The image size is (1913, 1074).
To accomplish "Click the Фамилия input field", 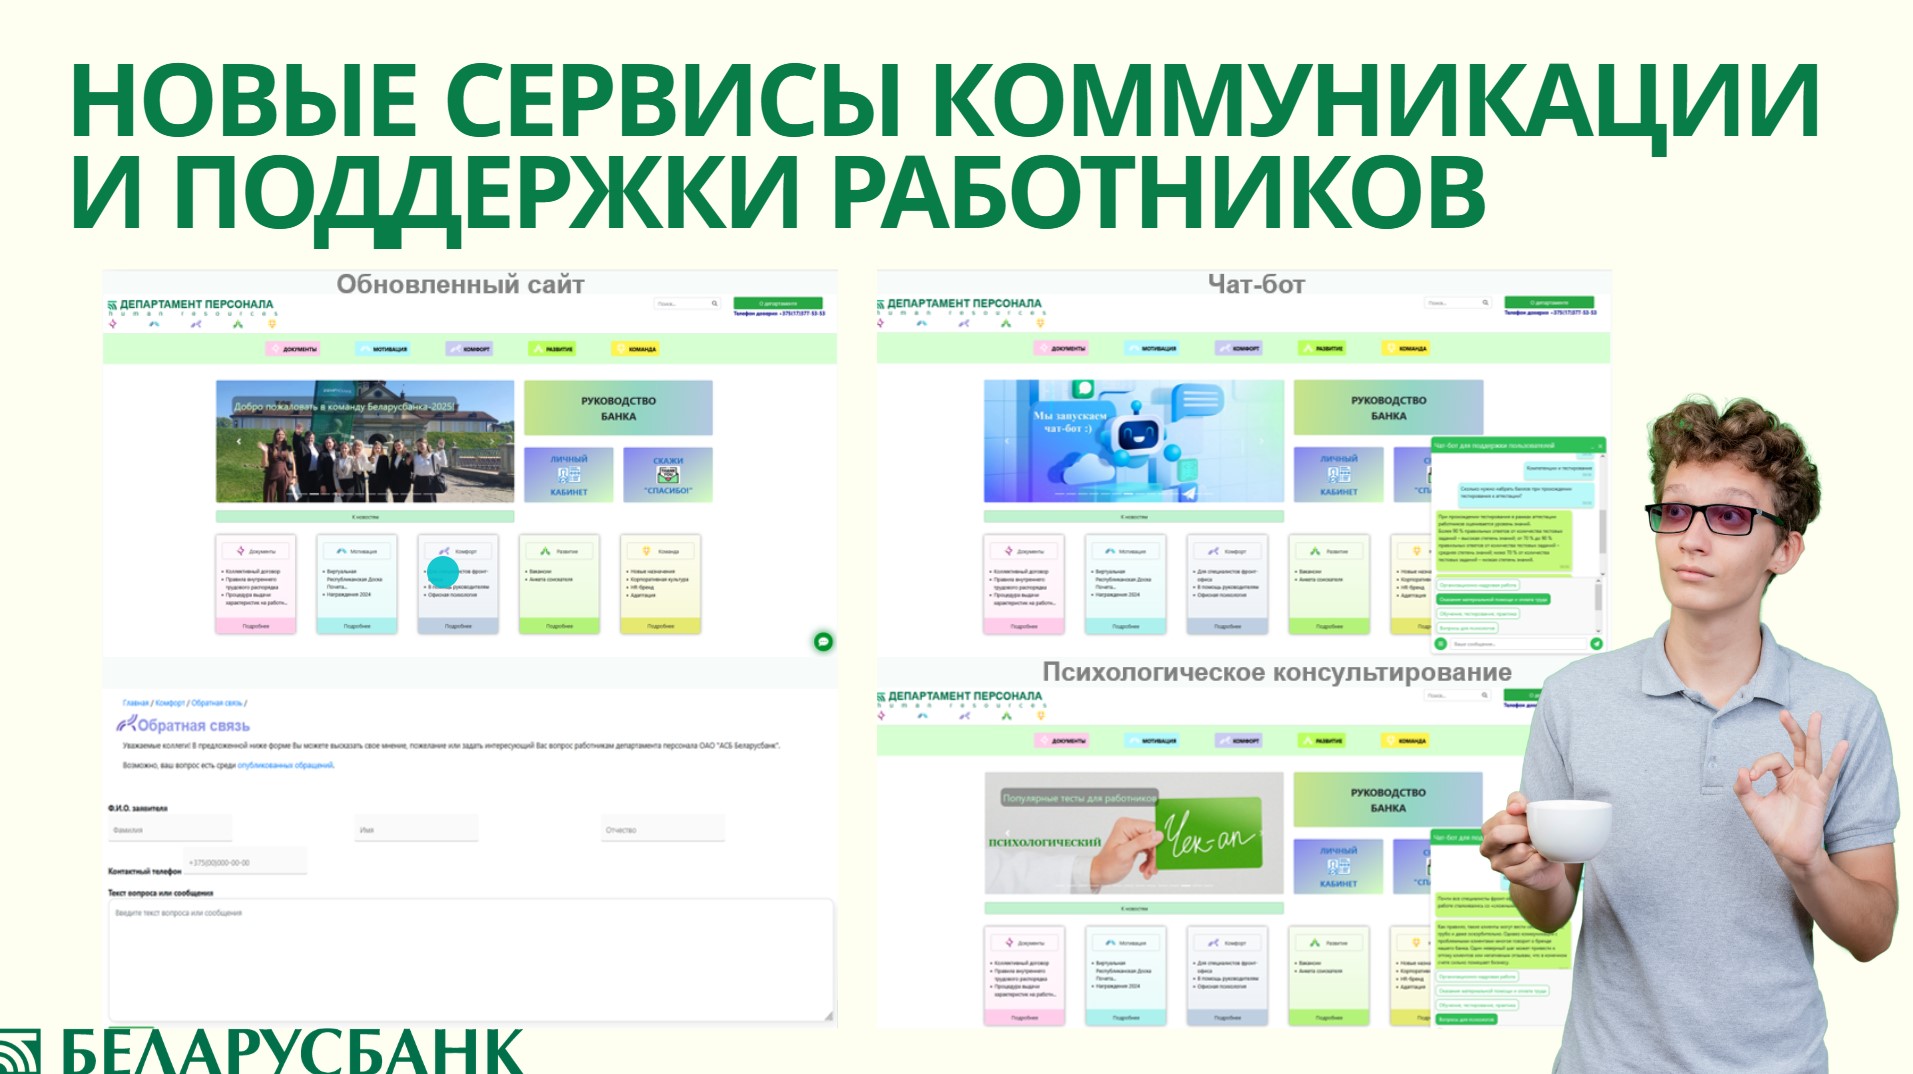I will click(x=170, y=830).
